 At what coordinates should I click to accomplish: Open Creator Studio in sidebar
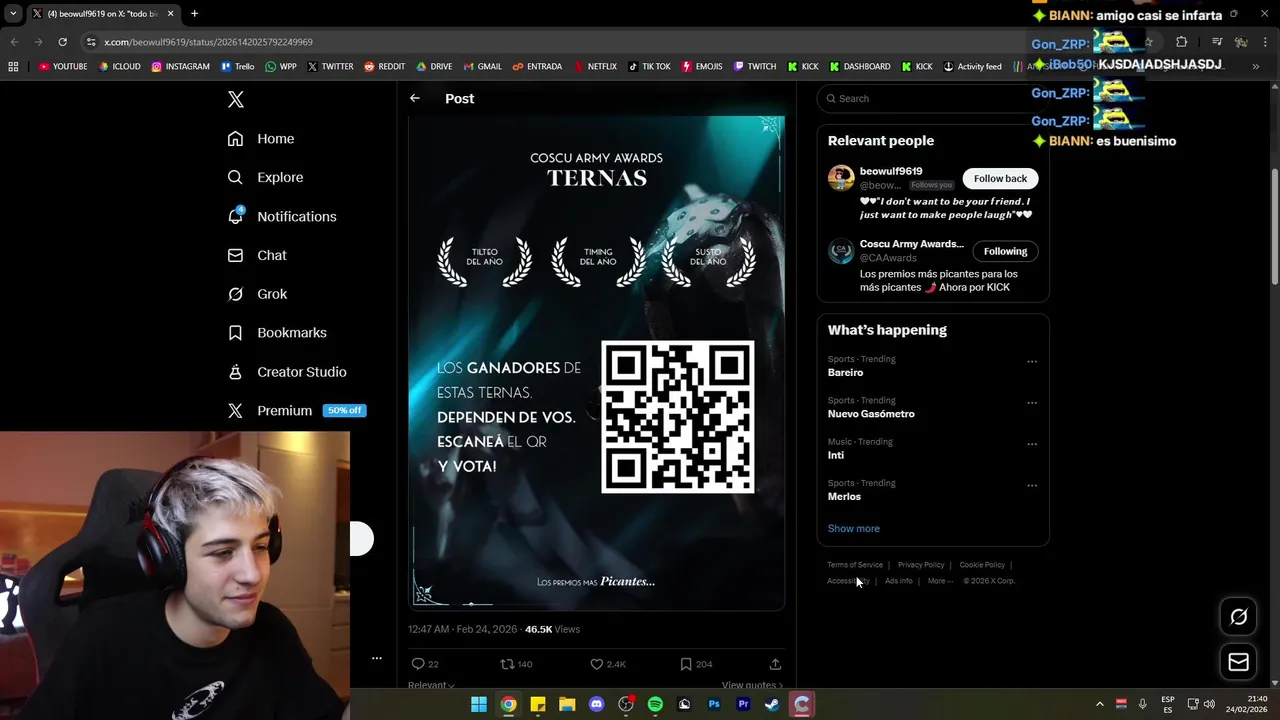click(x=287, y=372)
